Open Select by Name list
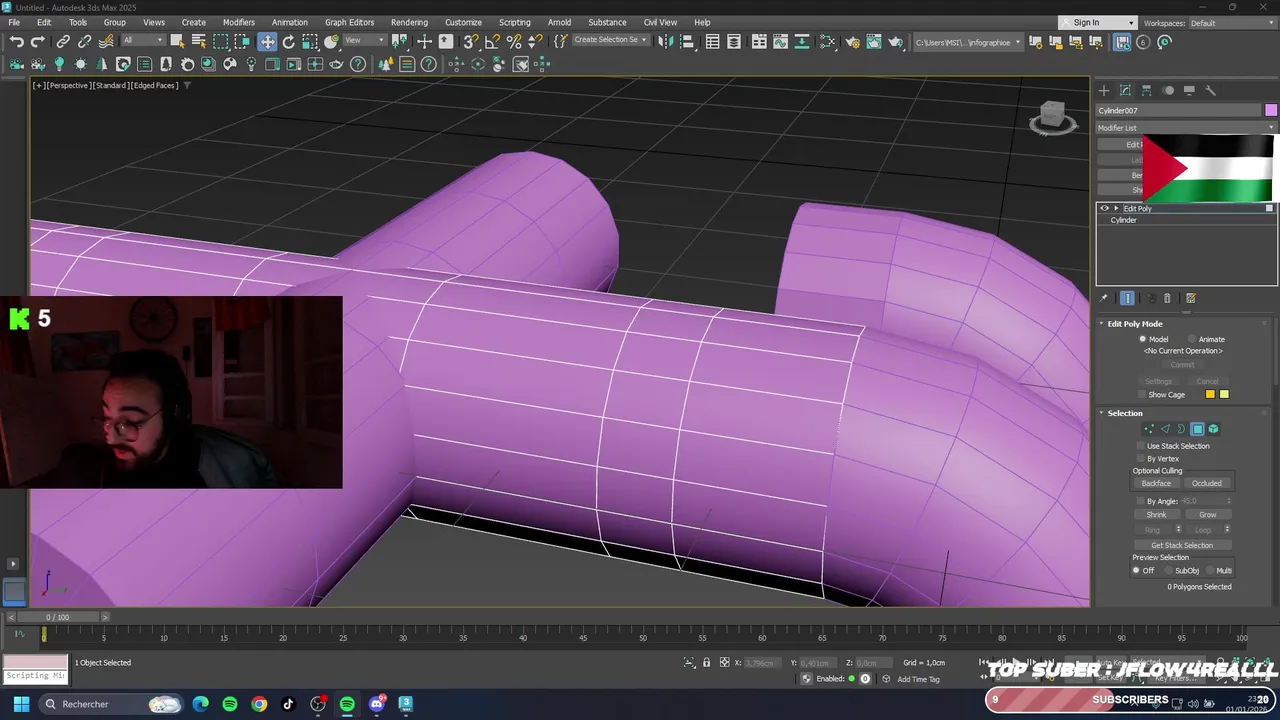 click(x=198, y=41)
